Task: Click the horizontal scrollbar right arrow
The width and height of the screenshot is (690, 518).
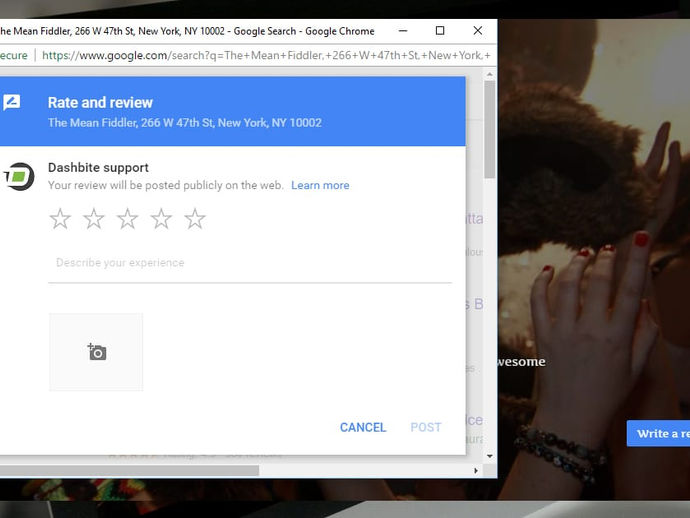Action: pos(476,470)
